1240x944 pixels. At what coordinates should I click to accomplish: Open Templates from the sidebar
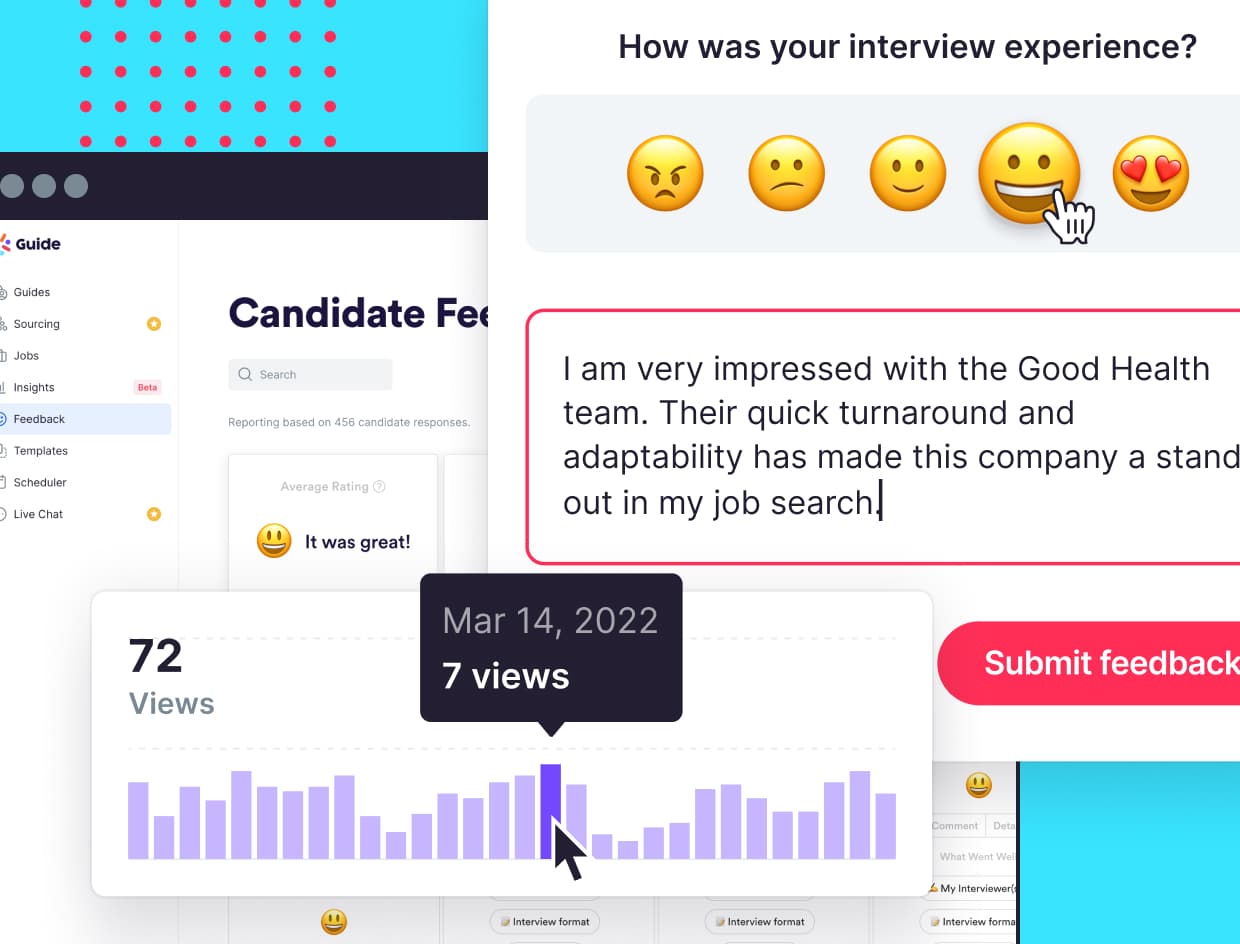41,451
